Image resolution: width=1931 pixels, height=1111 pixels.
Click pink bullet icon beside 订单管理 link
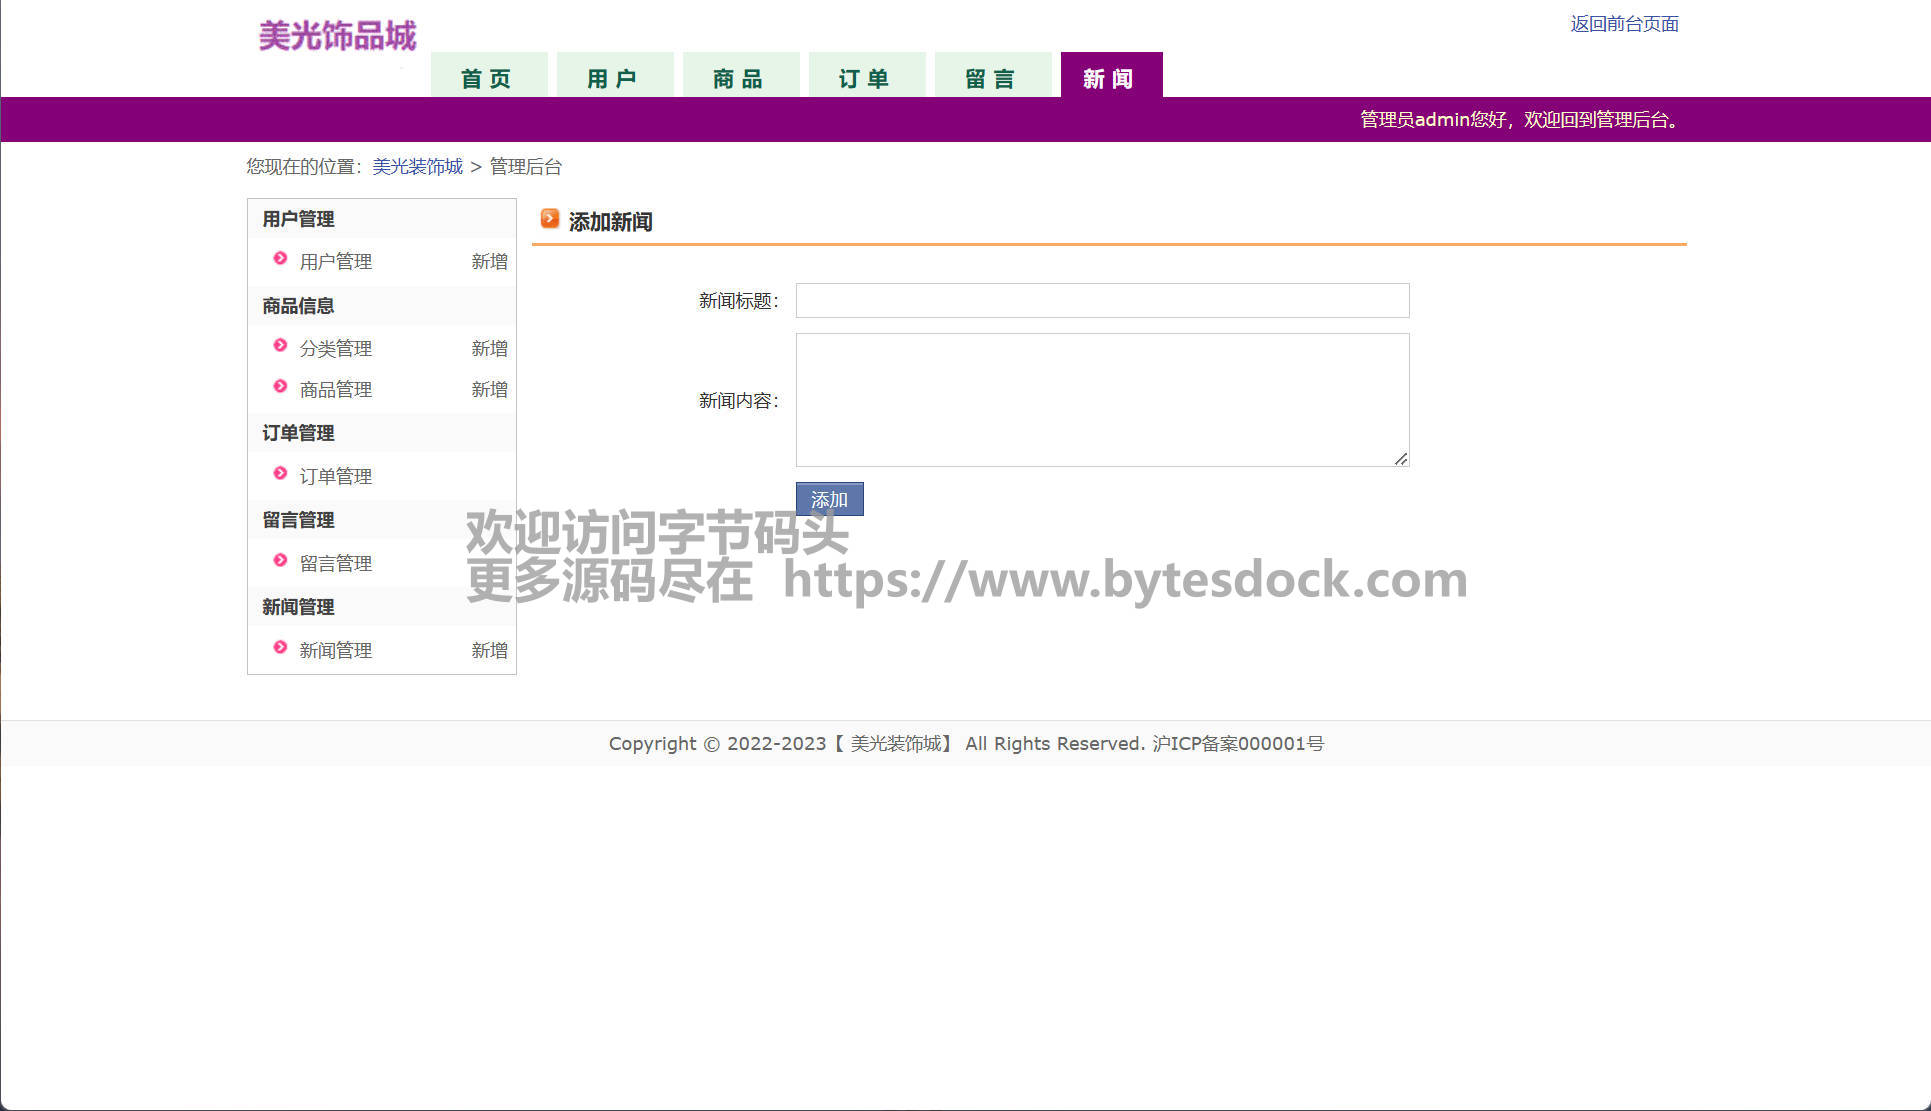pyautogui.click(x=280, y=473)
